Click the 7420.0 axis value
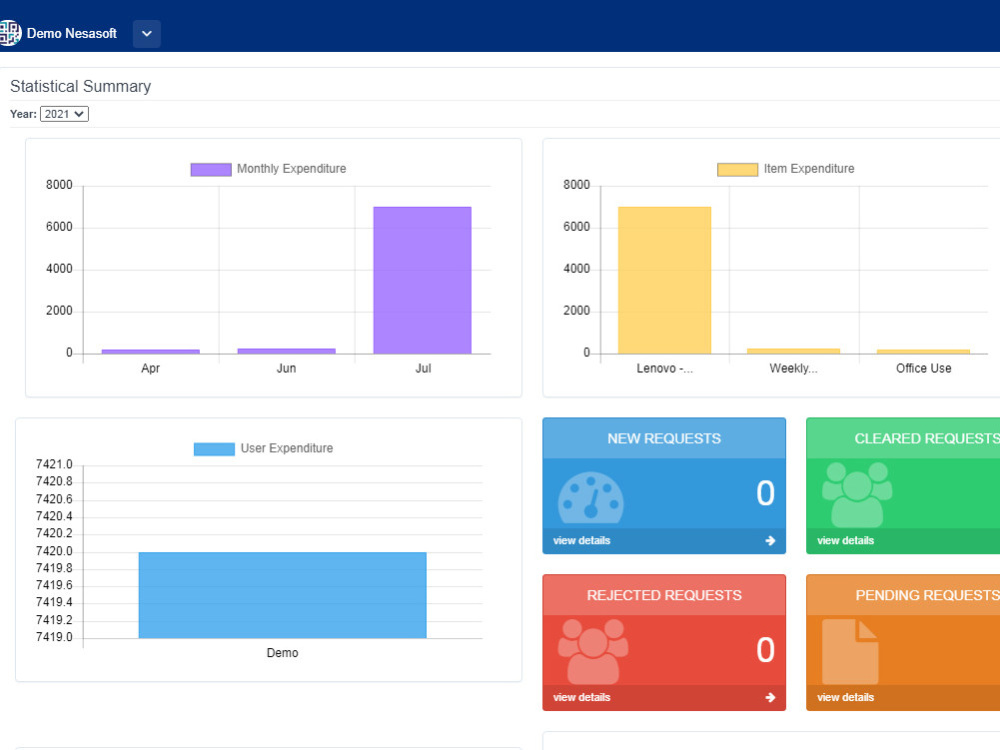 54,551
